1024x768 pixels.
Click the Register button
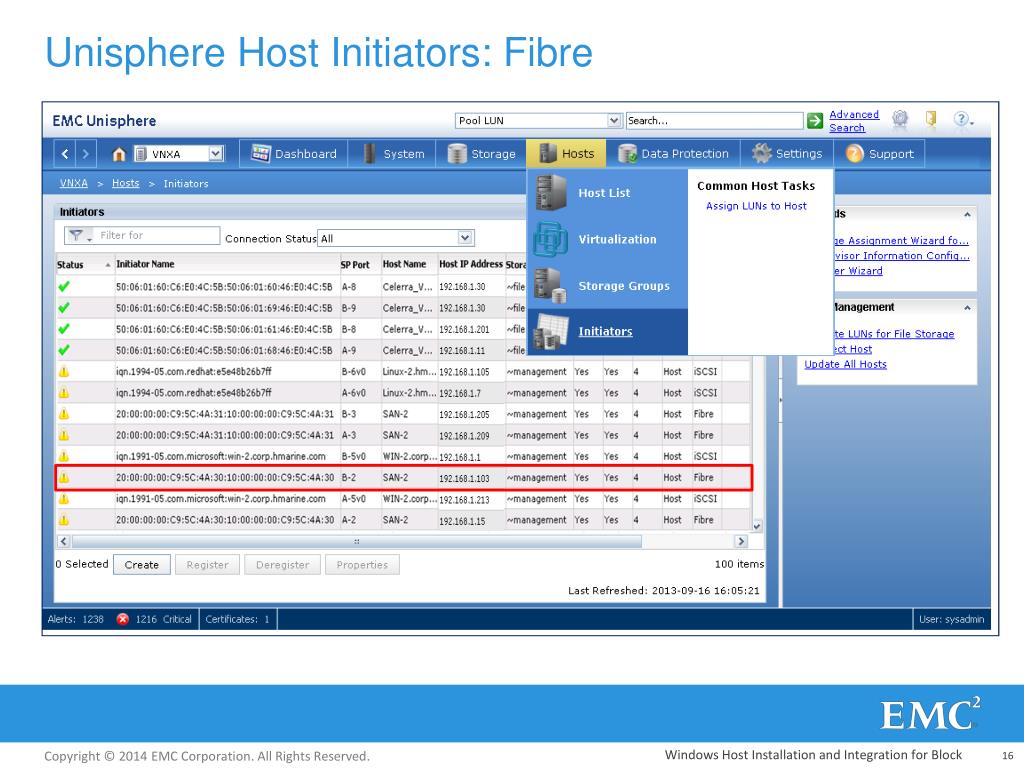coord(207,565)
